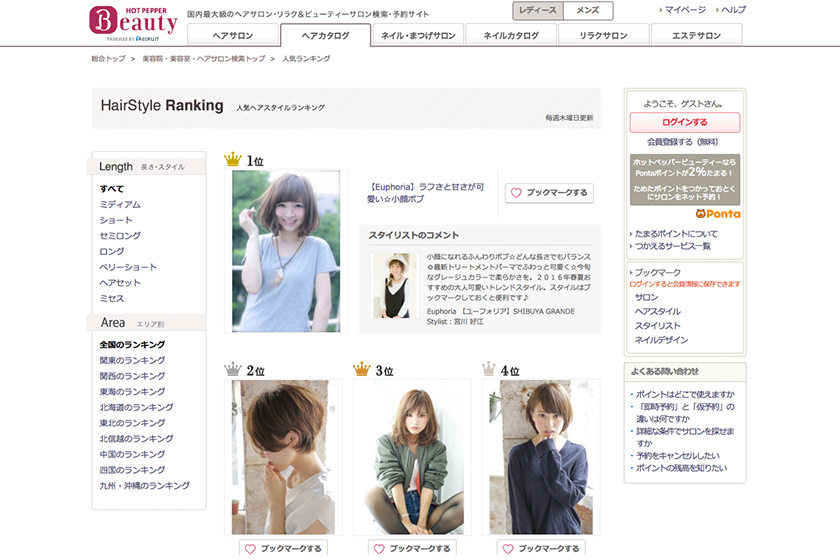Click the bronze crown icon beside 3位

(362, 369)
